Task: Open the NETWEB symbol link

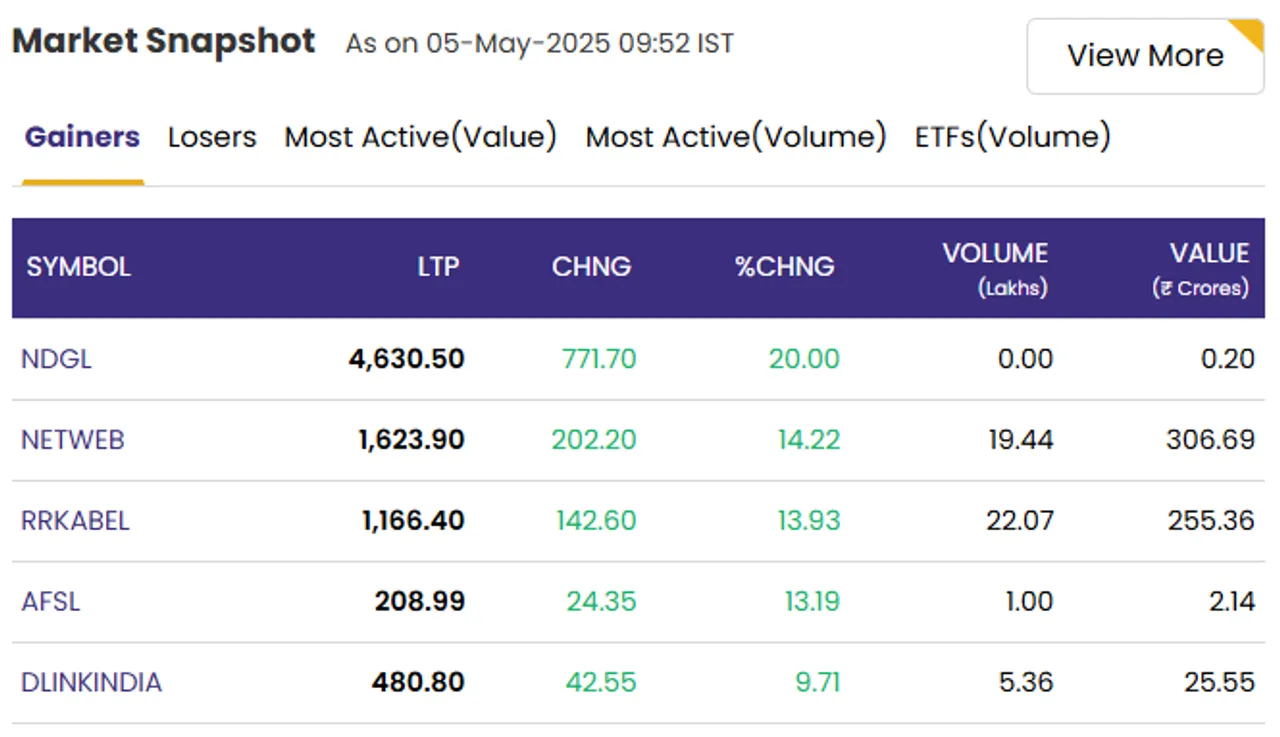Action: click(72, 440)
